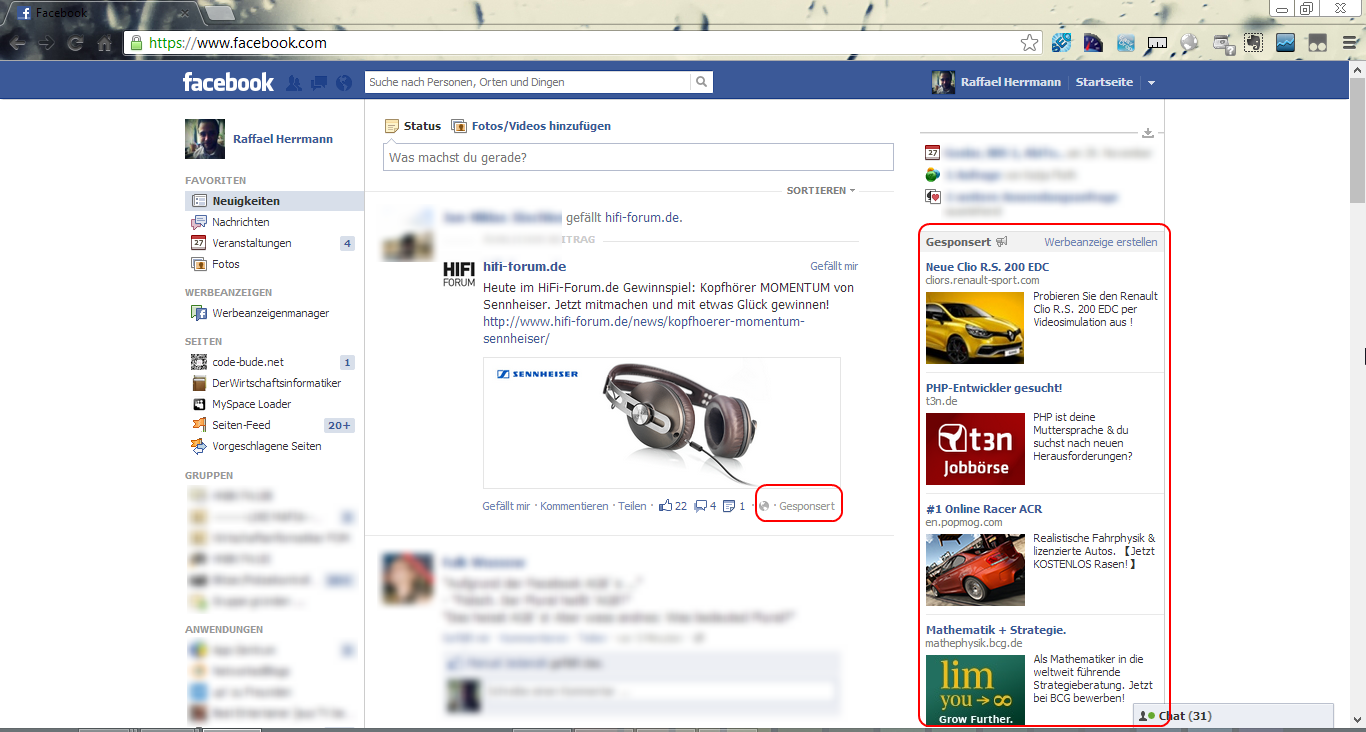Click #1 Online Racer ACR ad title
This screenshot has width=1366, height=732.
coord(984,509)
